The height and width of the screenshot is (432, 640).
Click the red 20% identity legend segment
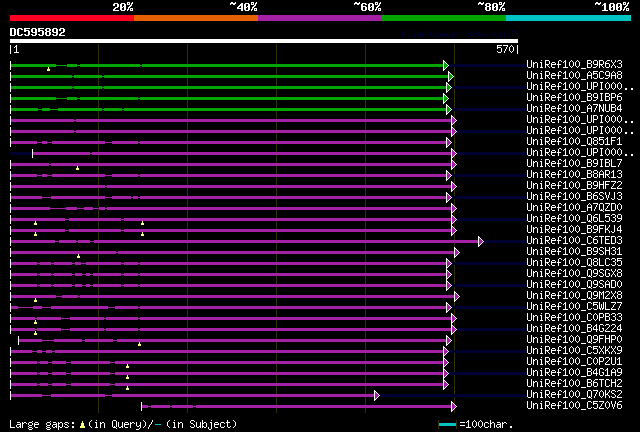click(x=72, y=18)
